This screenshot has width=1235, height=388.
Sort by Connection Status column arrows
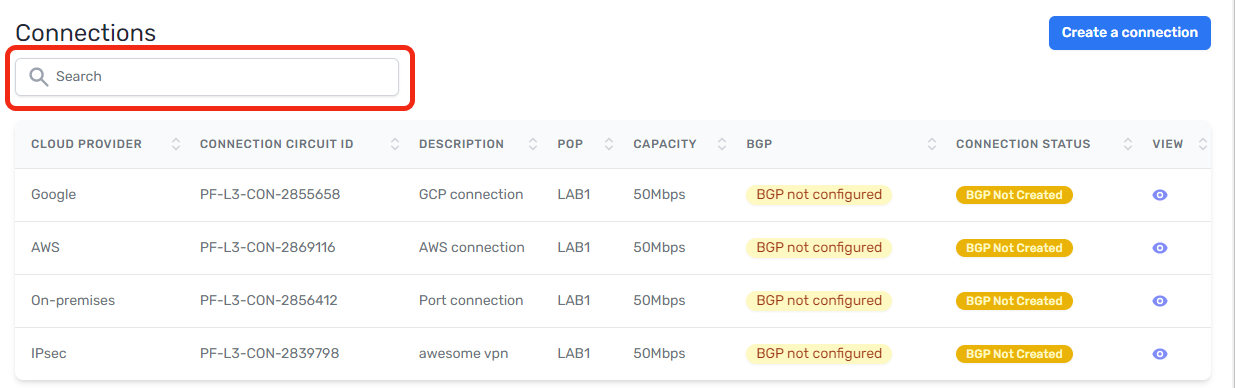[x=1128, y=144]
